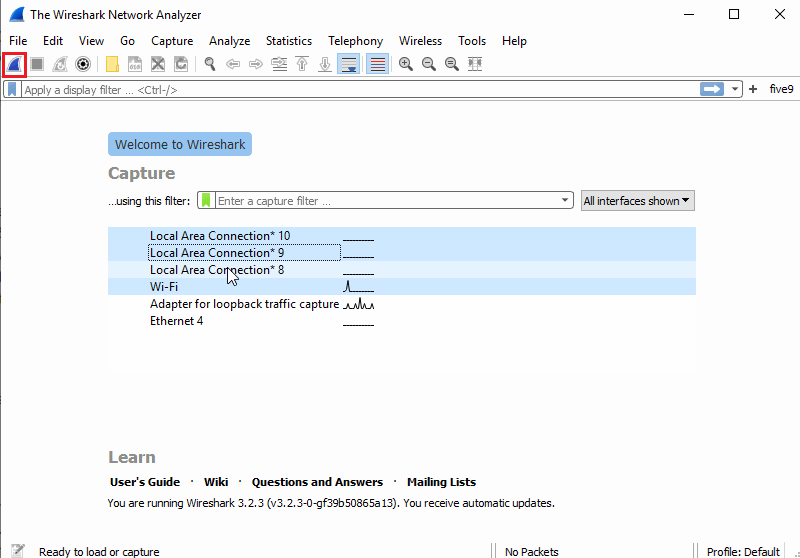
Task: Click Profile: Default in status bar
Action: tap(743, 552)
